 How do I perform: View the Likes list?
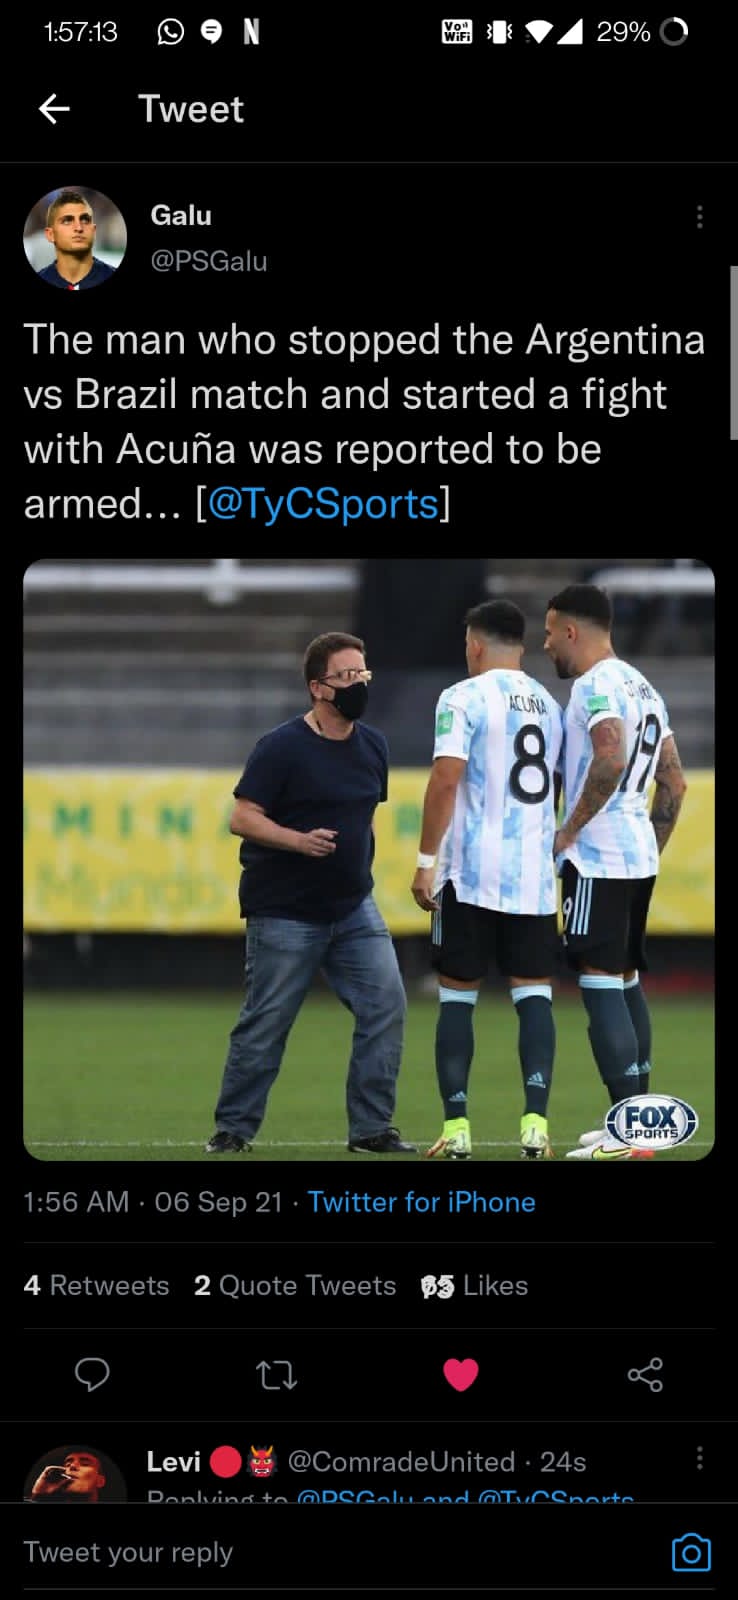click(x=474, y=1285)
